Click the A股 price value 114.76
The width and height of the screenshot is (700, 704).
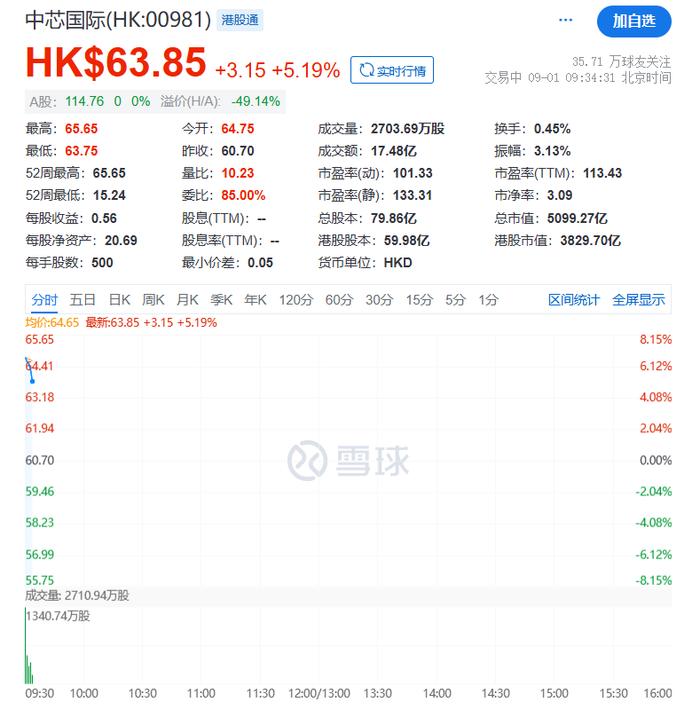84,101
